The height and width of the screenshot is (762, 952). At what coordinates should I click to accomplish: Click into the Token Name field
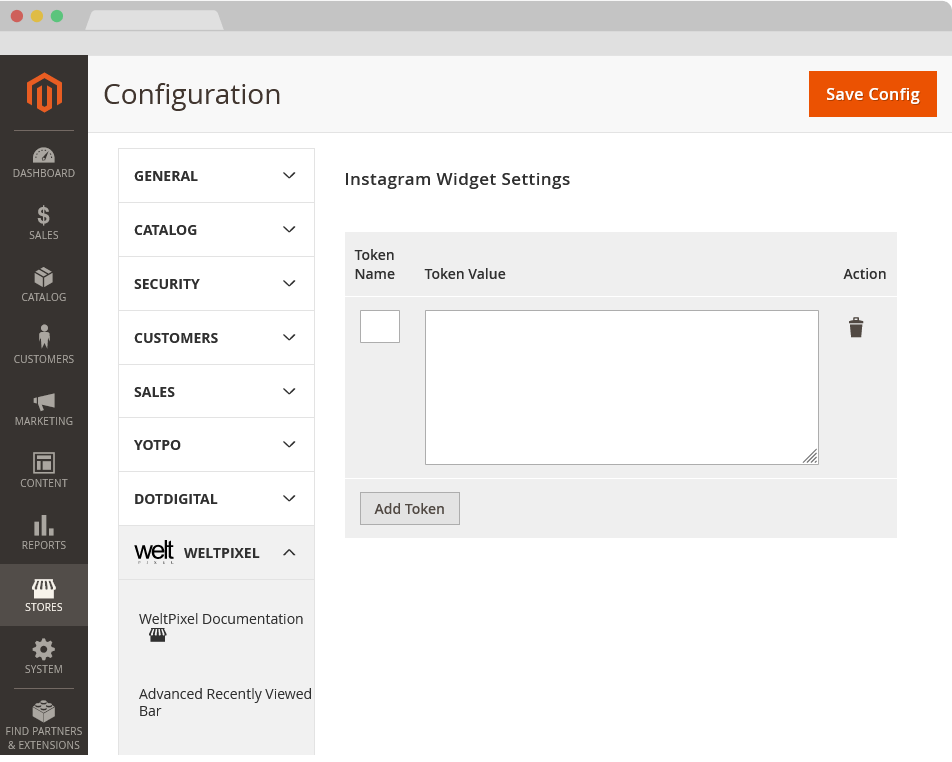point(380,327)
